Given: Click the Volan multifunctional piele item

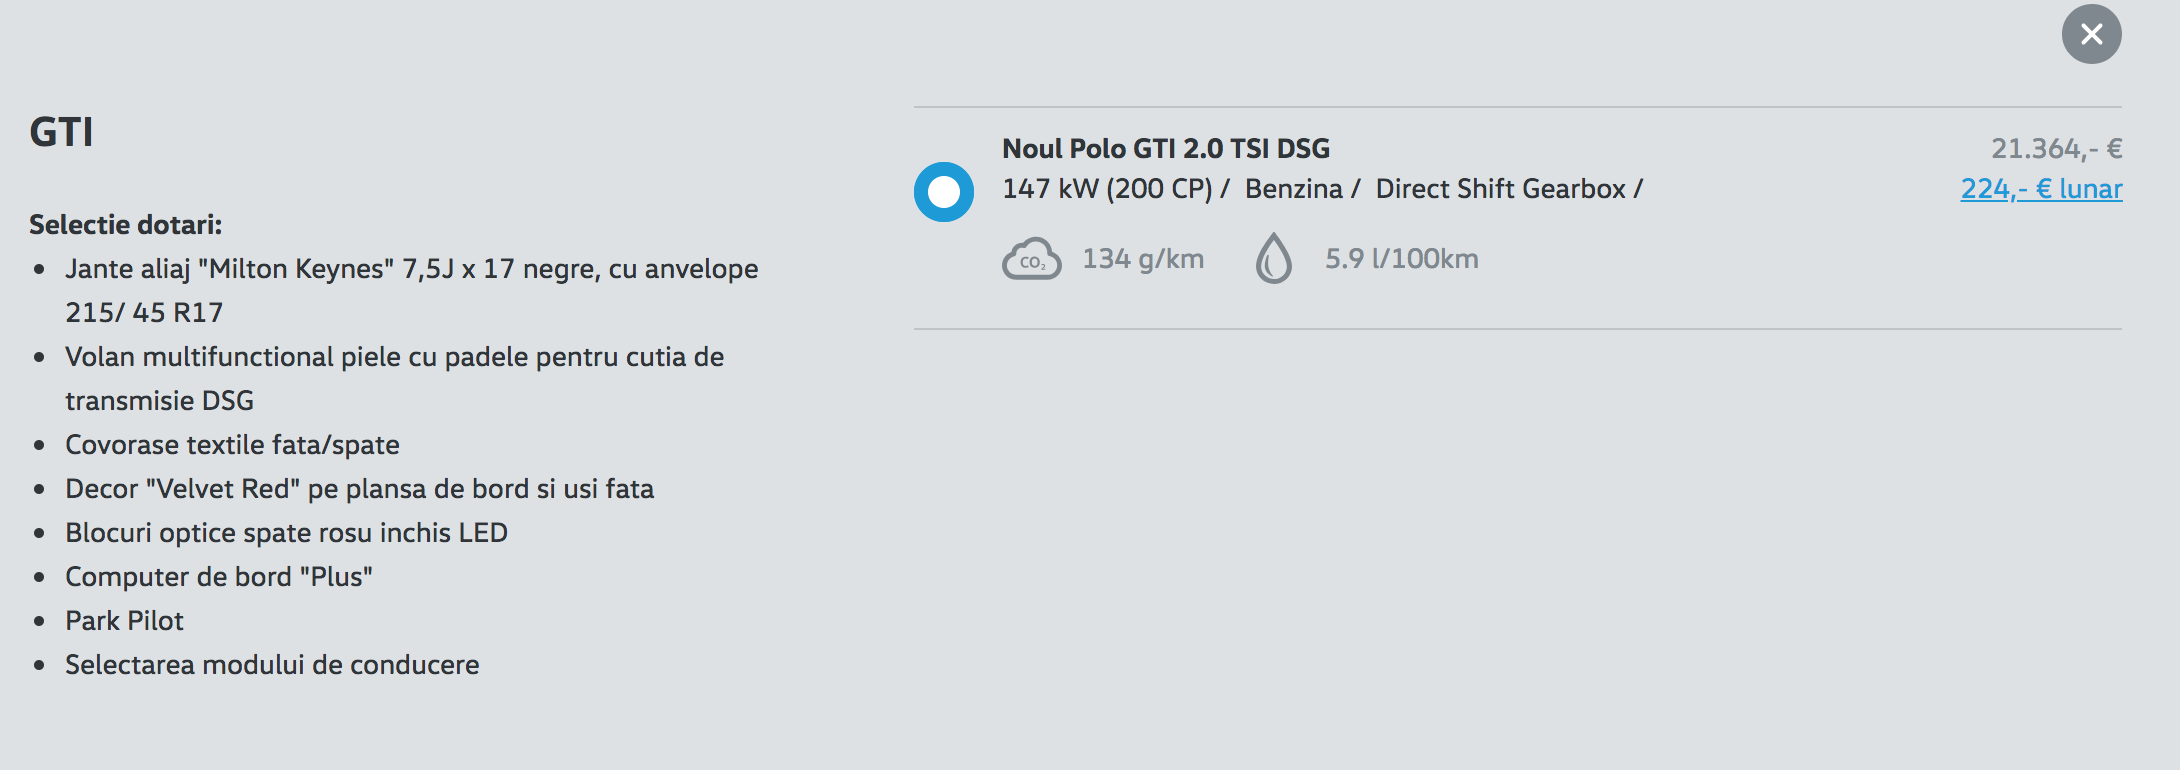Looking at the screenshot, I should [395, 378].
